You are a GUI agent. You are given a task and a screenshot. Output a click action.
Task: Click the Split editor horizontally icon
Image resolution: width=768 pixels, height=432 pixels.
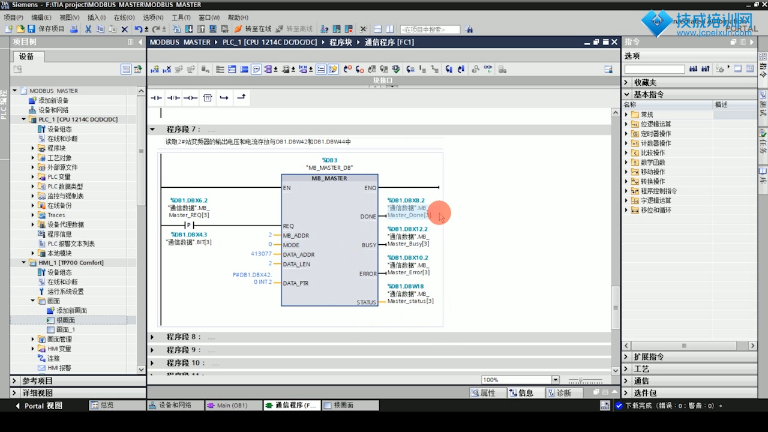click(x=378, y=29)
